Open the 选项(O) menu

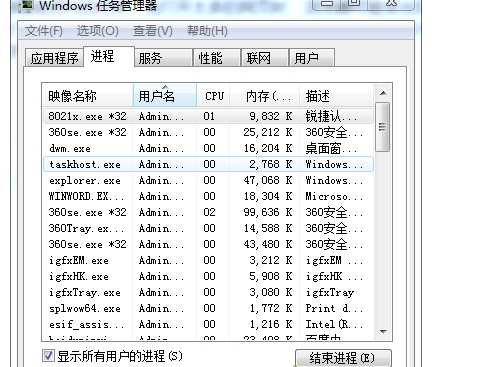(x=98, y=31)
